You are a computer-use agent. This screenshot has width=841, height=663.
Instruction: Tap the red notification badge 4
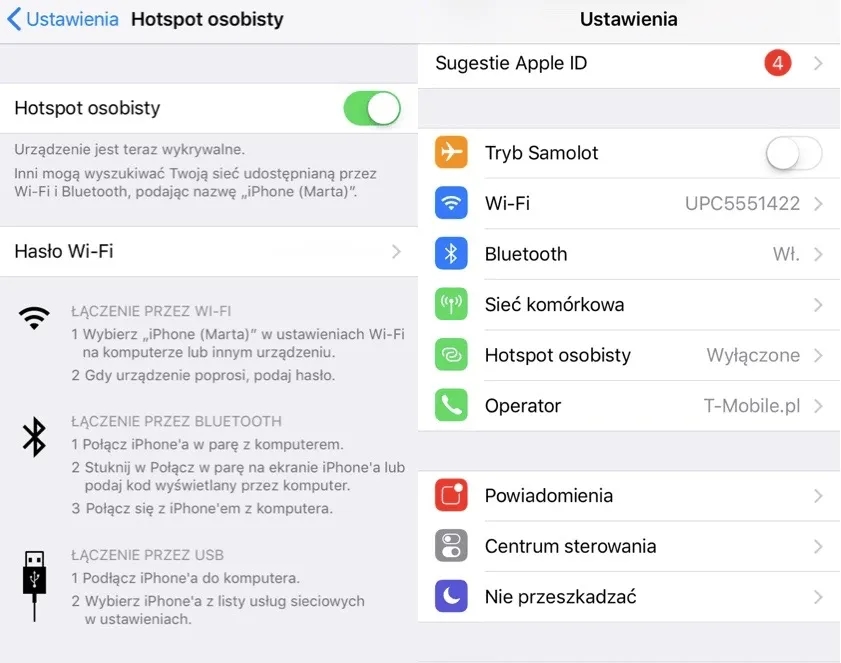coord(777,64)
